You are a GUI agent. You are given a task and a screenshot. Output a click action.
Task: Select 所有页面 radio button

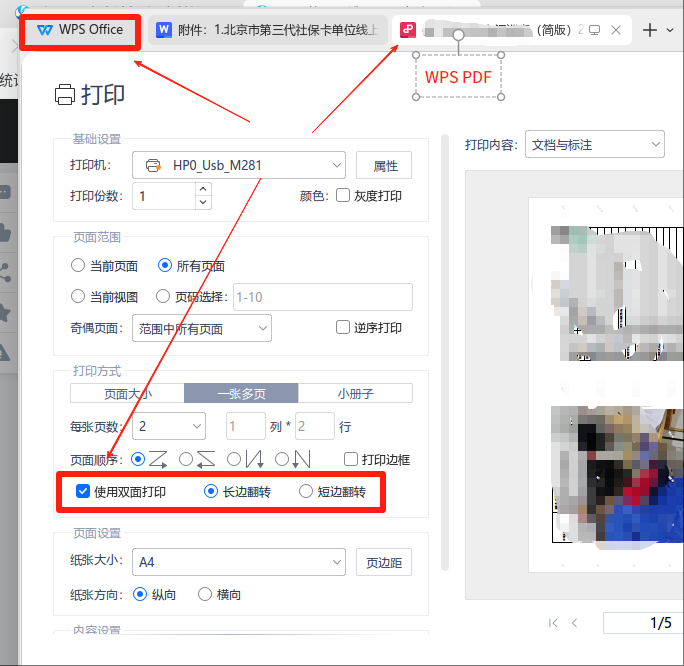click(x=165, y=265)
